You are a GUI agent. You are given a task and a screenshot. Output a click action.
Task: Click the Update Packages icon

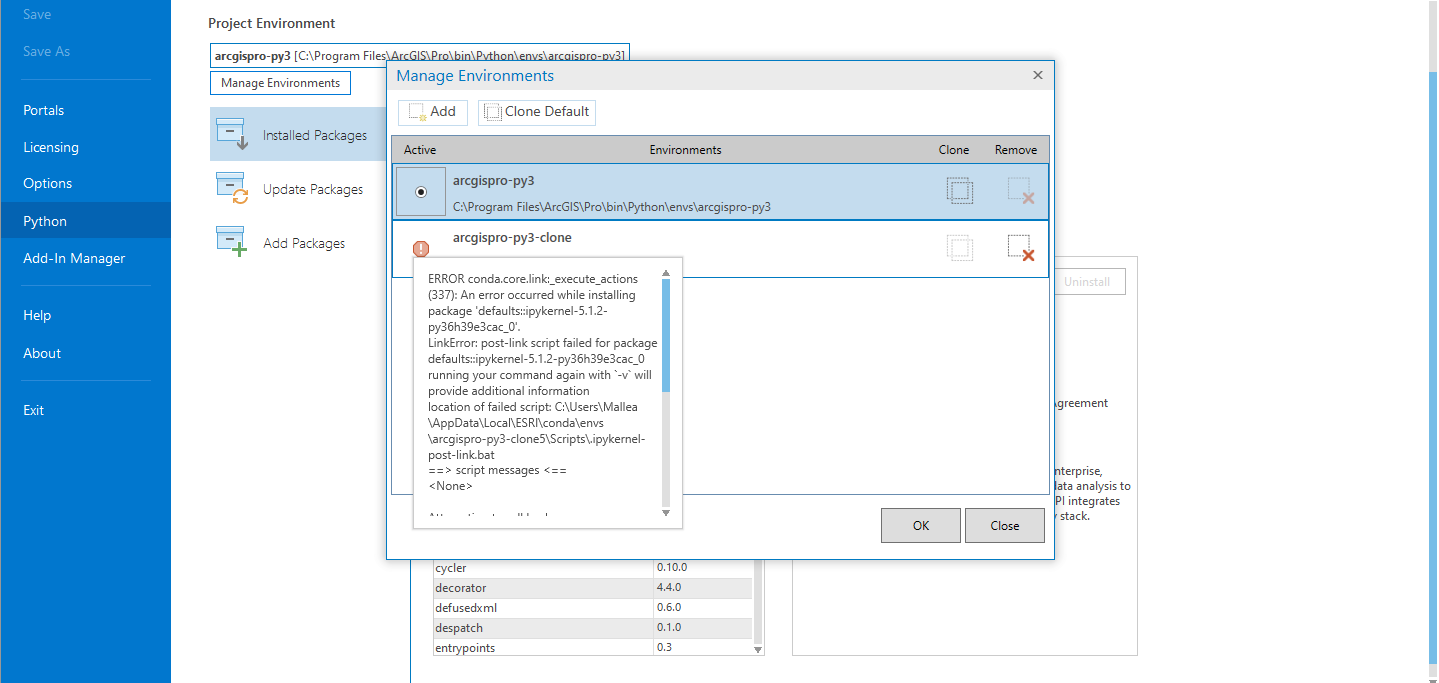(x=232, y=188)
